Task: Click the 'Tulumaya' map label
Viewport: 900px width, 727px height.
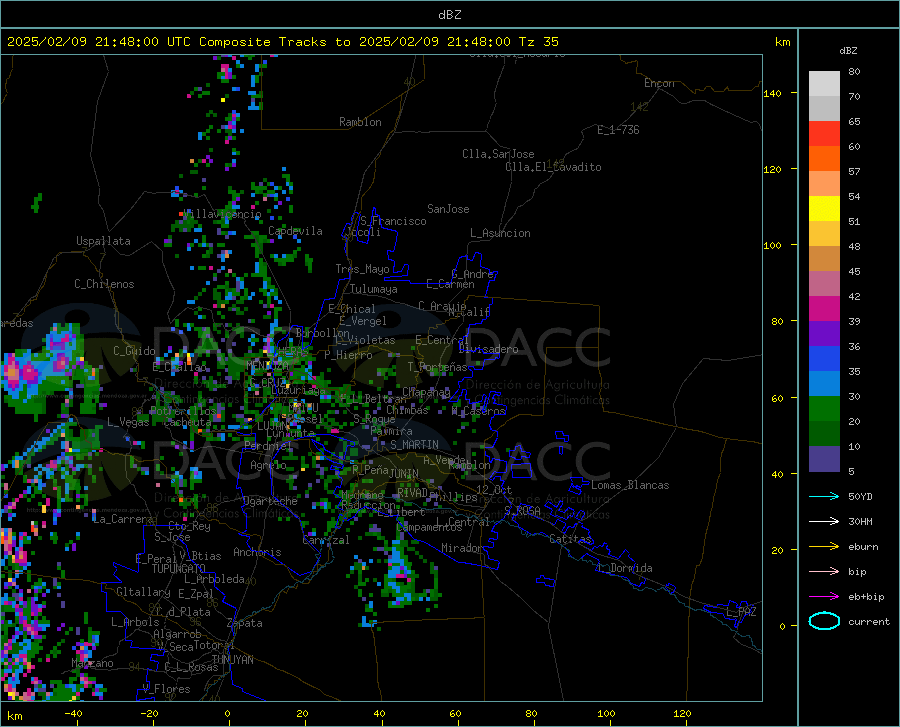Action: [374, 289]
